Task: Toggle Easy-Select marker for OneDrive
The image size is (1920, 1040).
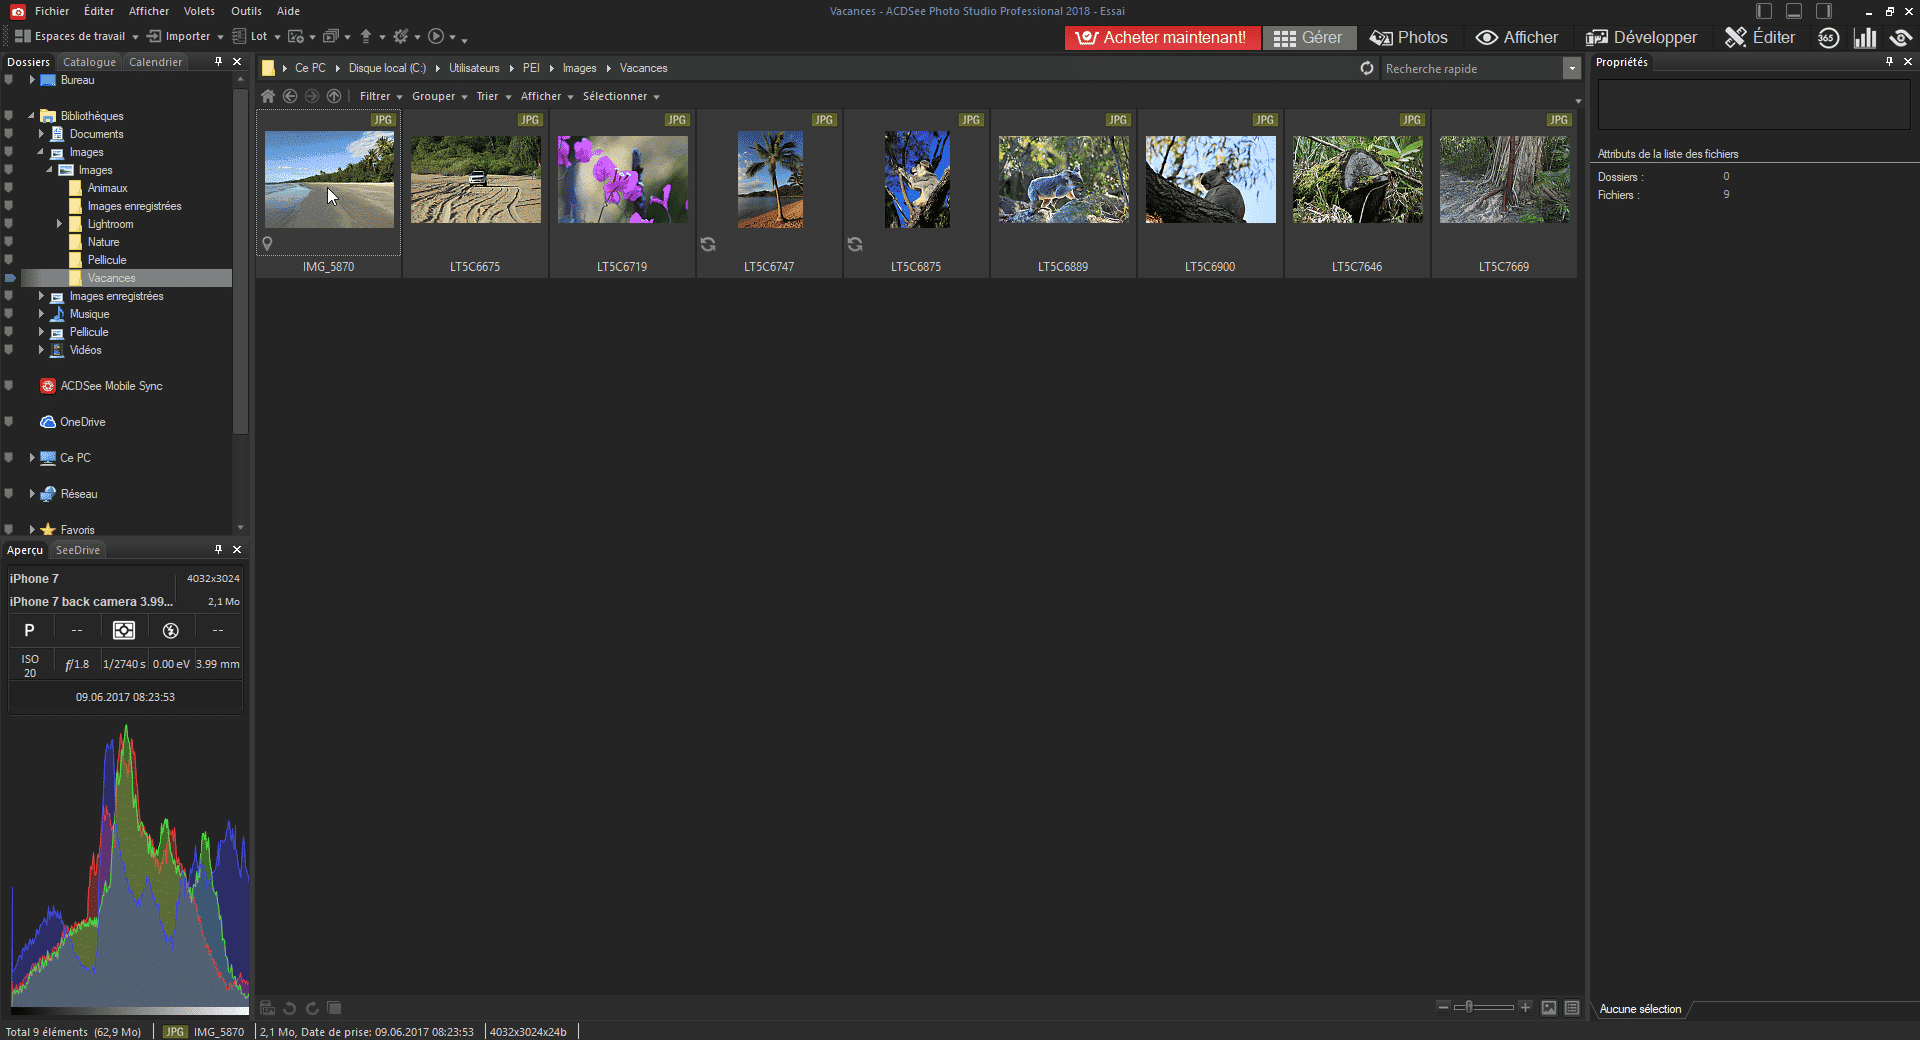Action: (9, 422)
